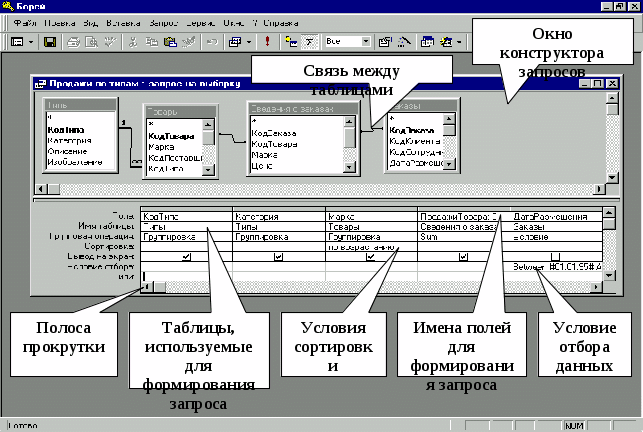Open the Справка help menu
Screen dimensions: 643x432
point(280,23)
